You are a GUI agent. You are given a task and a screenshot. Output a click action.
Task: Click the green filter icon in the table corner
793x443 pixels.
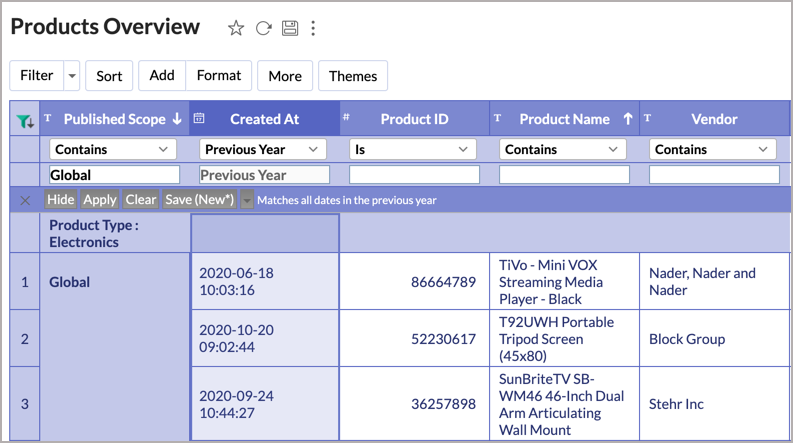[25, 121]
